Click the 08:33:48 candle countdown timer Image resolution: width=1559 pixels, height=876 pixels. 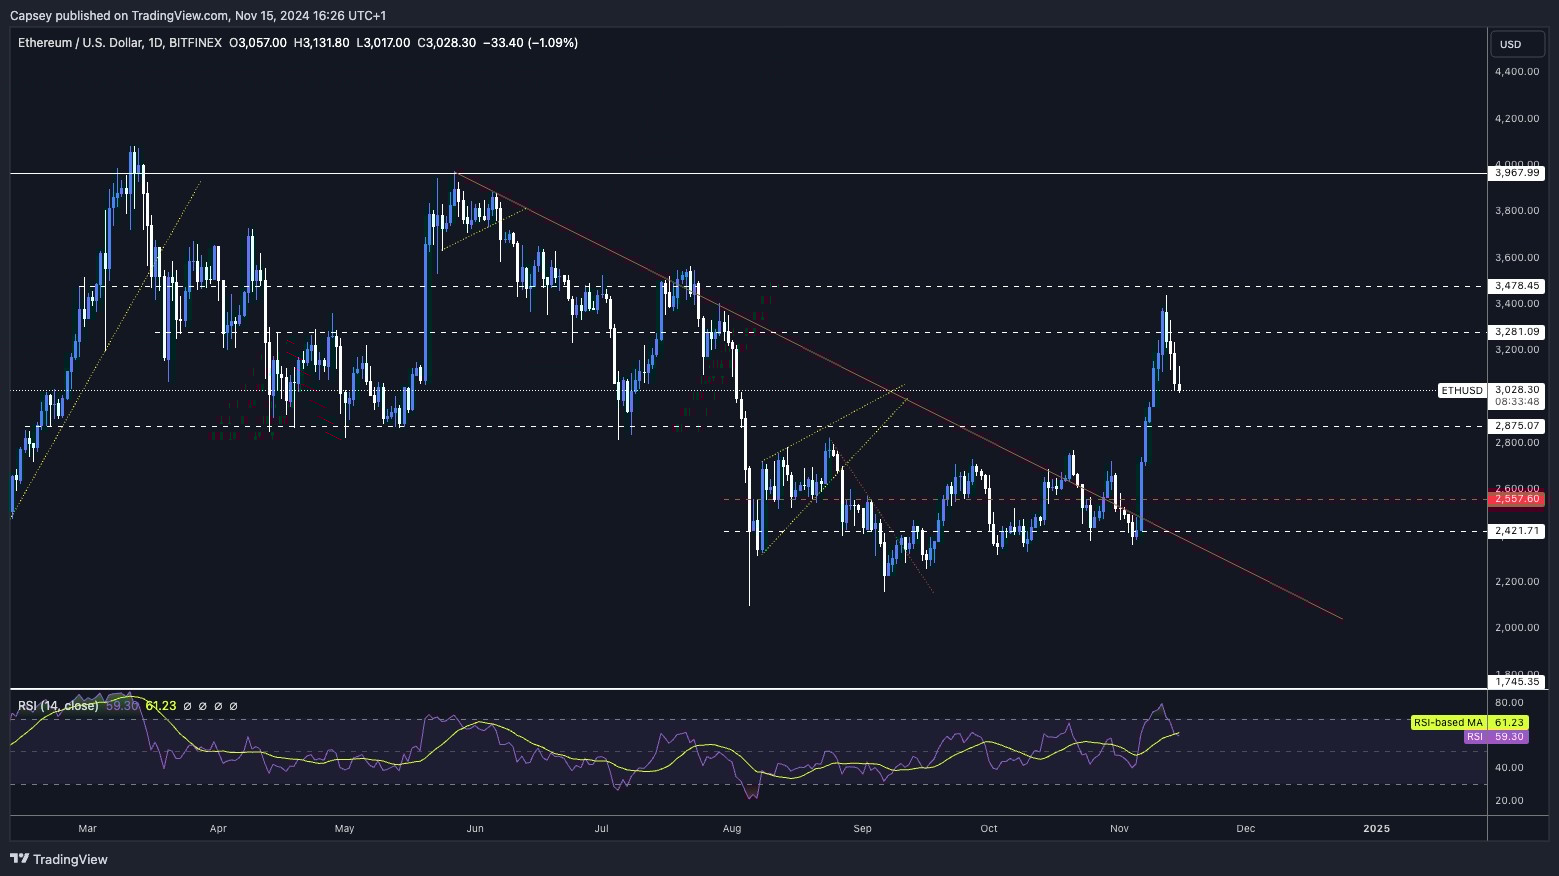[x=1516, y=401]
